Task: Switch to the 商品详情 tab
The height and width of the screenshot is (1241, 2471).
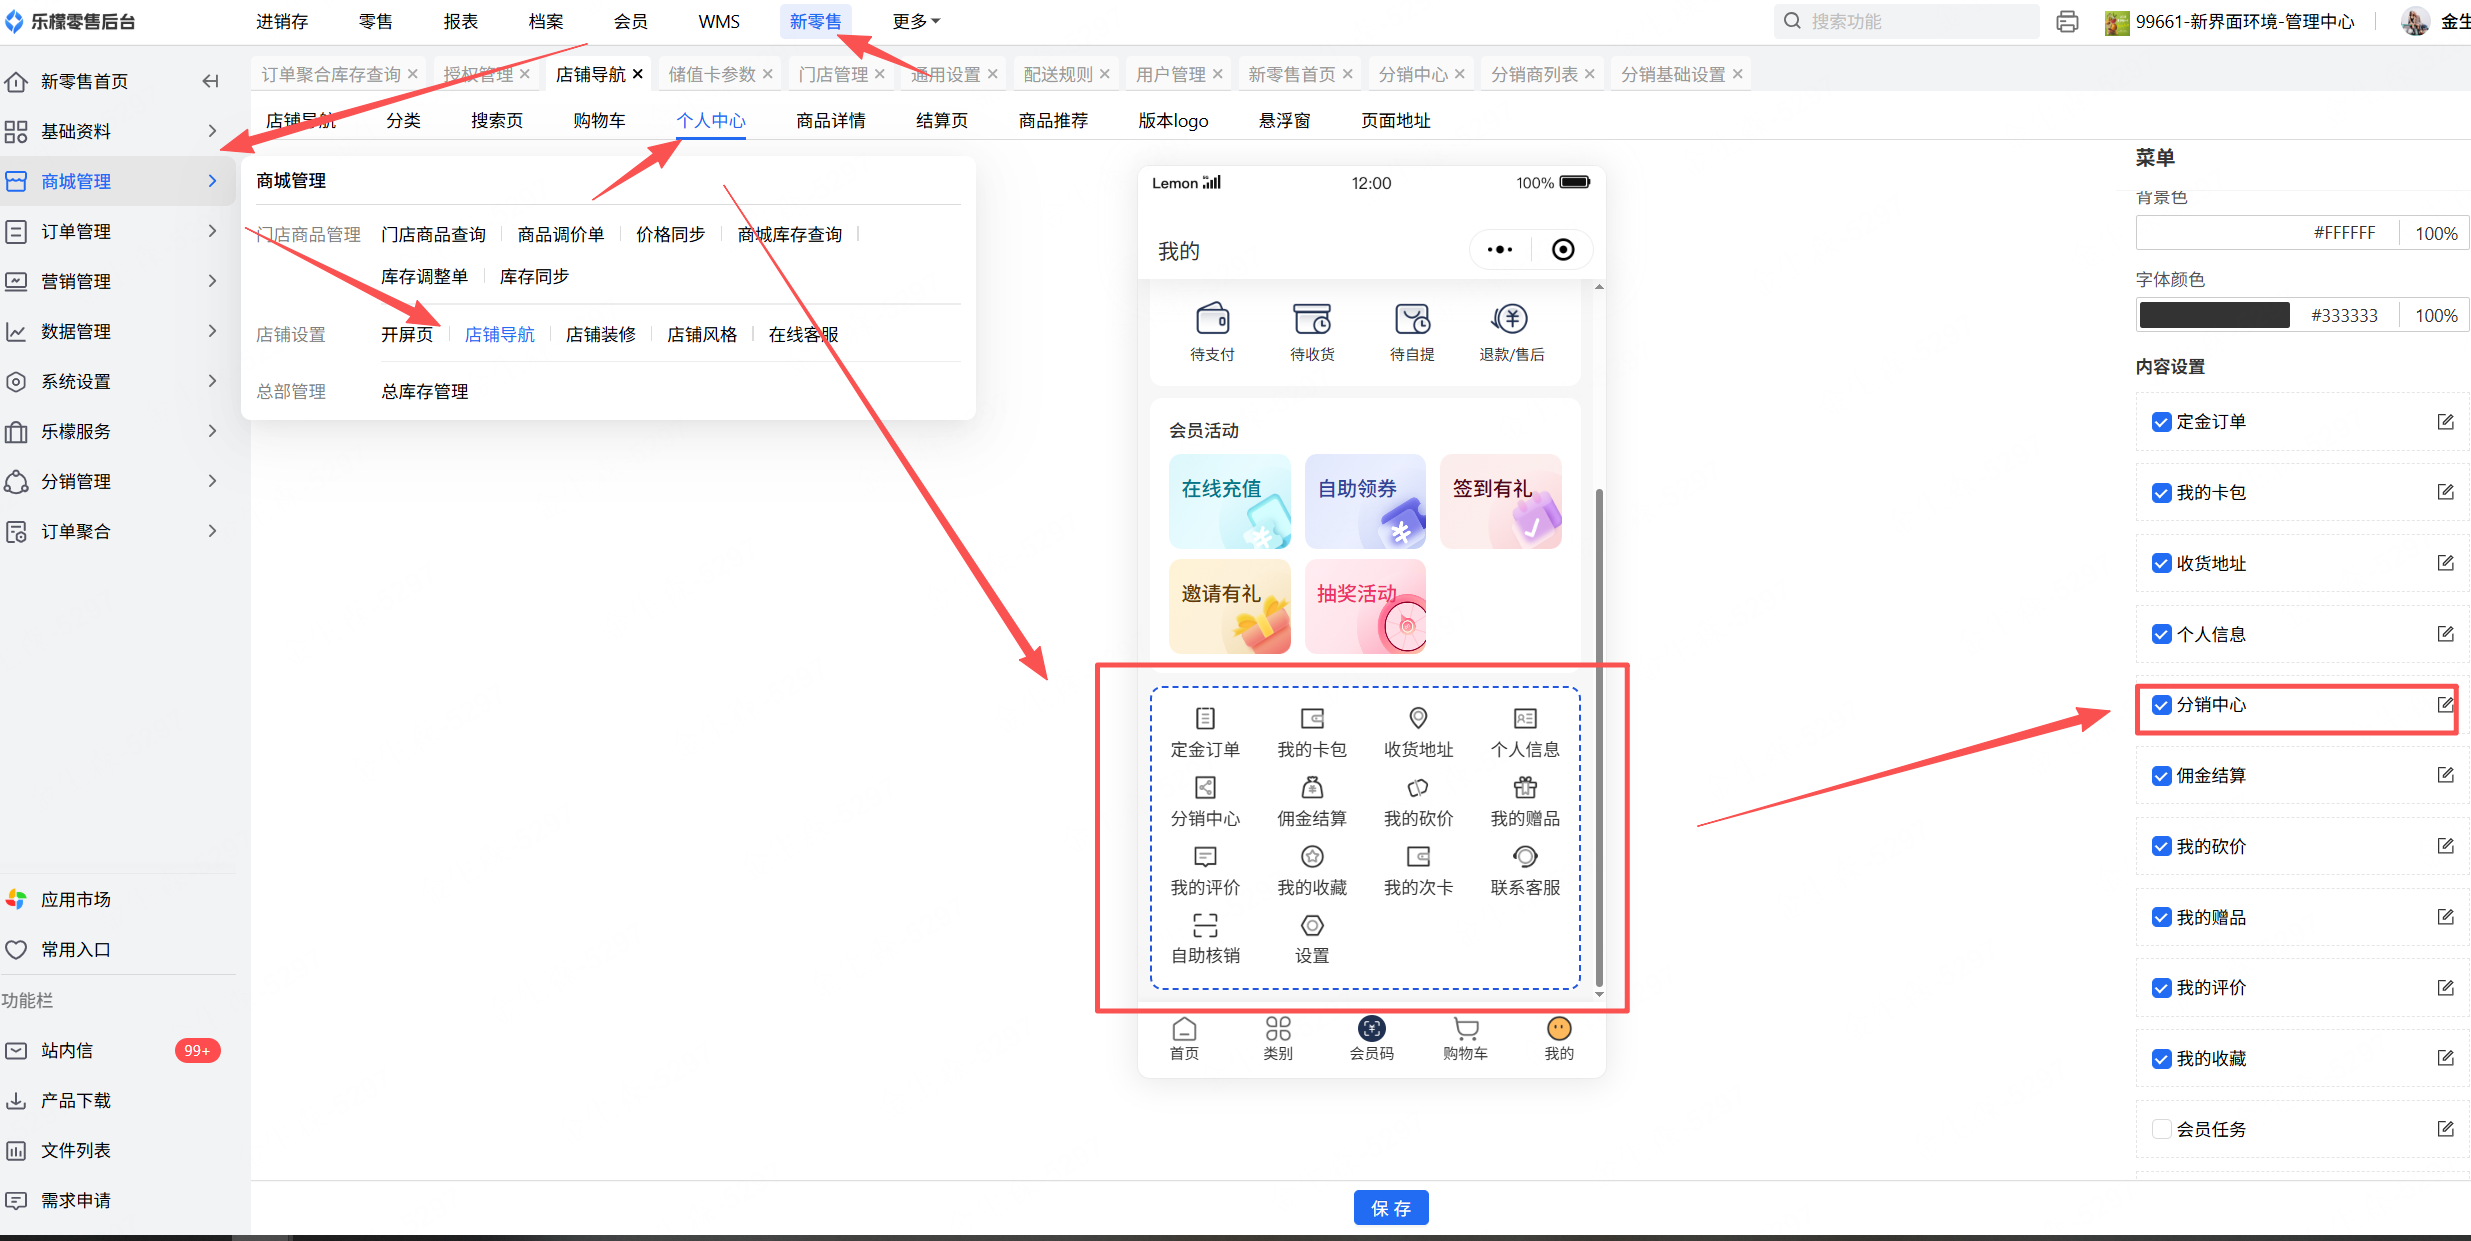Action: 830,120
